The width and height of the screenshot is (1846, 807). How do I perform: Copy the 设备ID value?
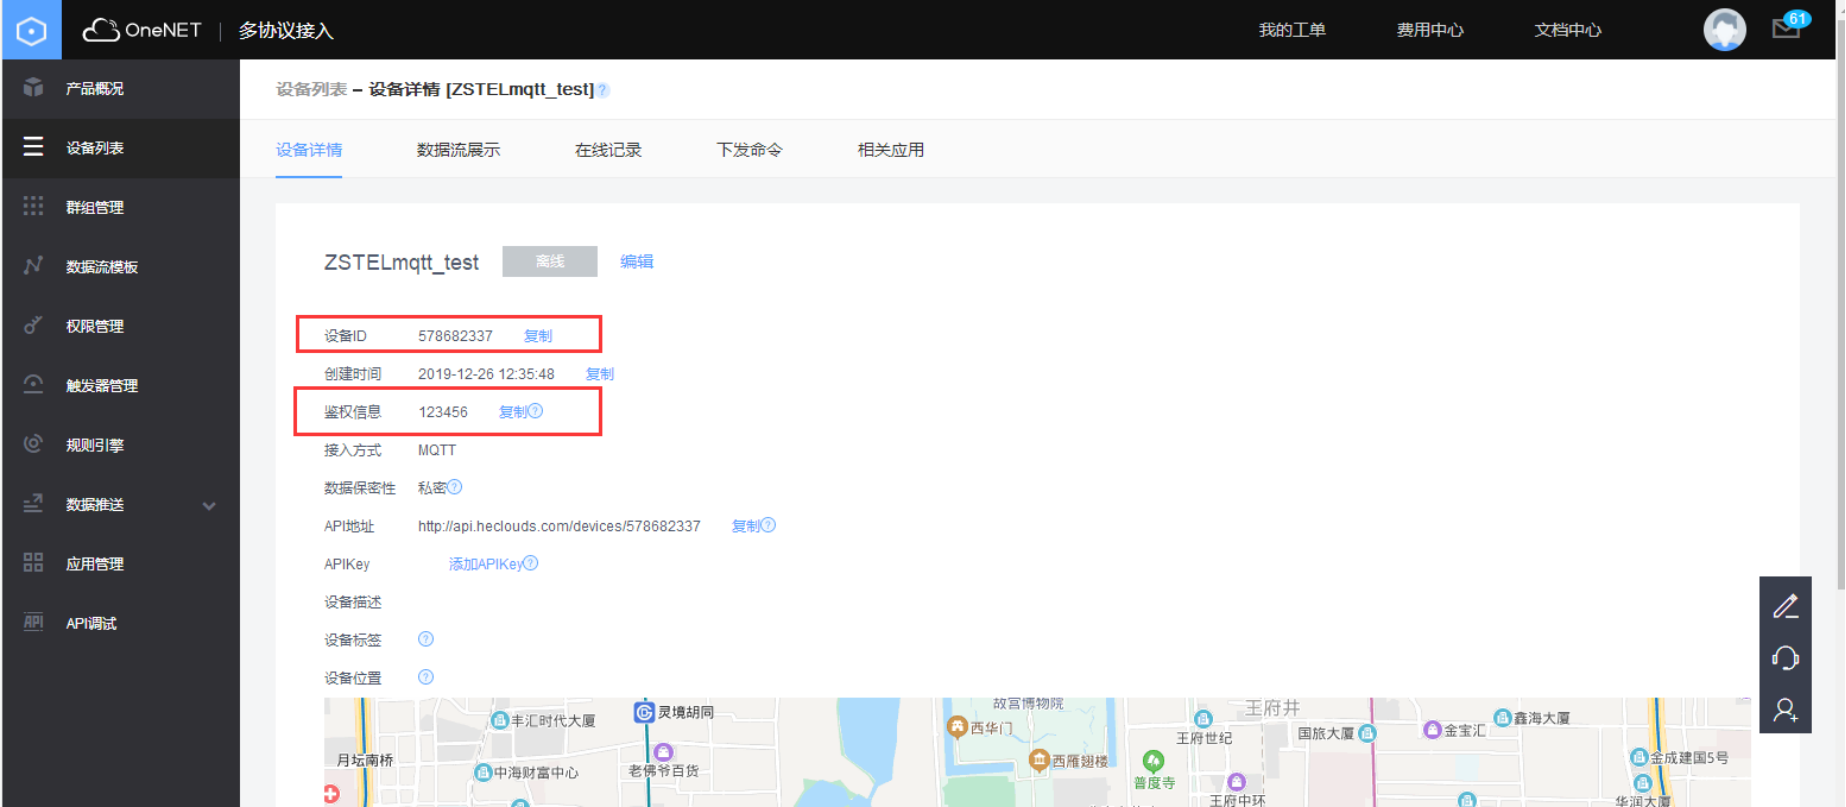coord(538,335)
